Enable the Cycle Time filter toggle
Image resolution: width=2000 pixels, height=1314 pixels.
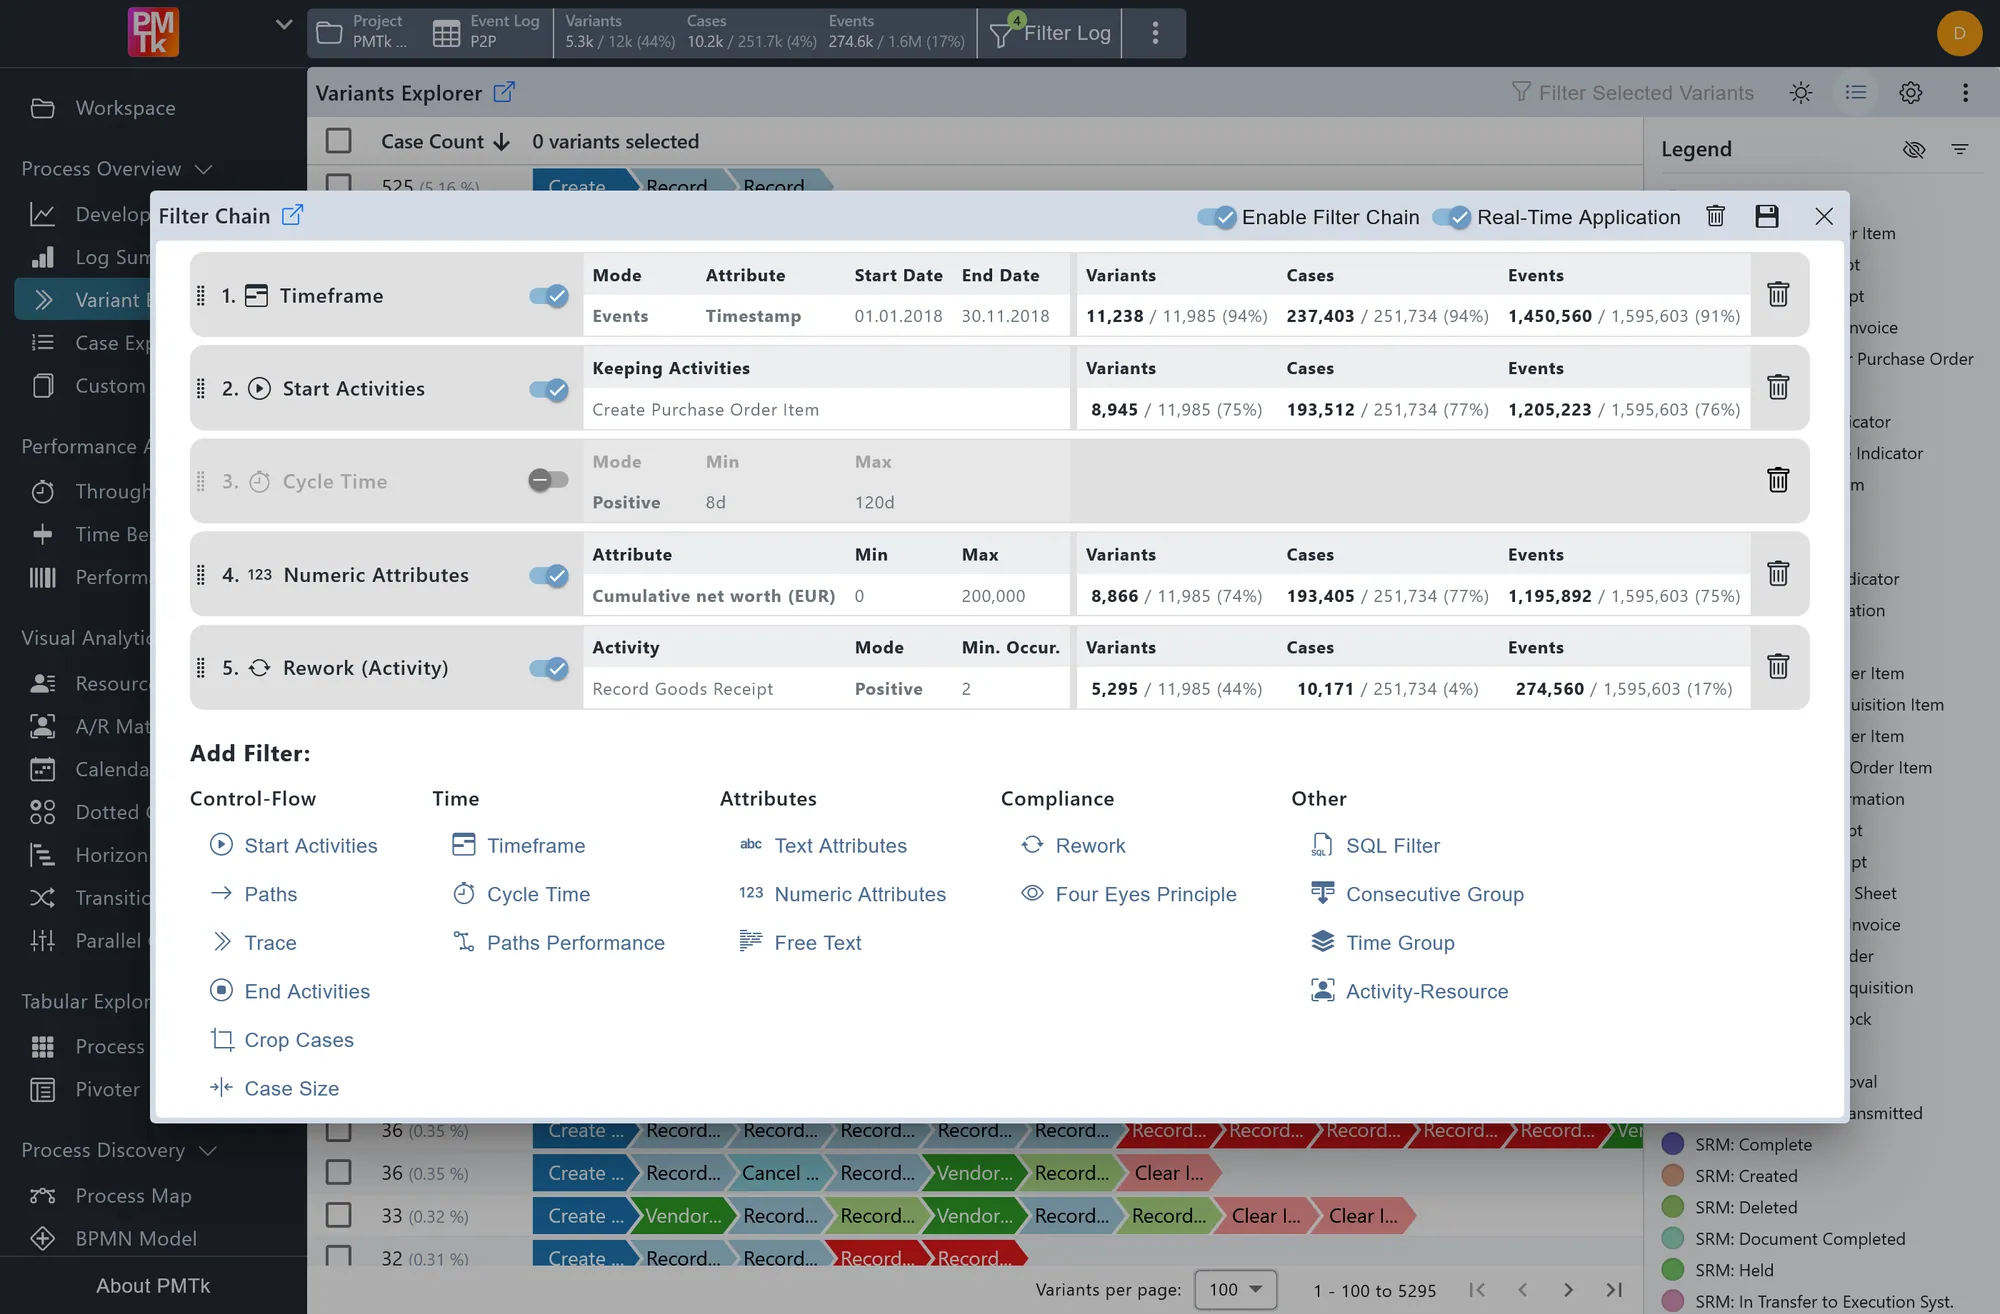[548, 481]
